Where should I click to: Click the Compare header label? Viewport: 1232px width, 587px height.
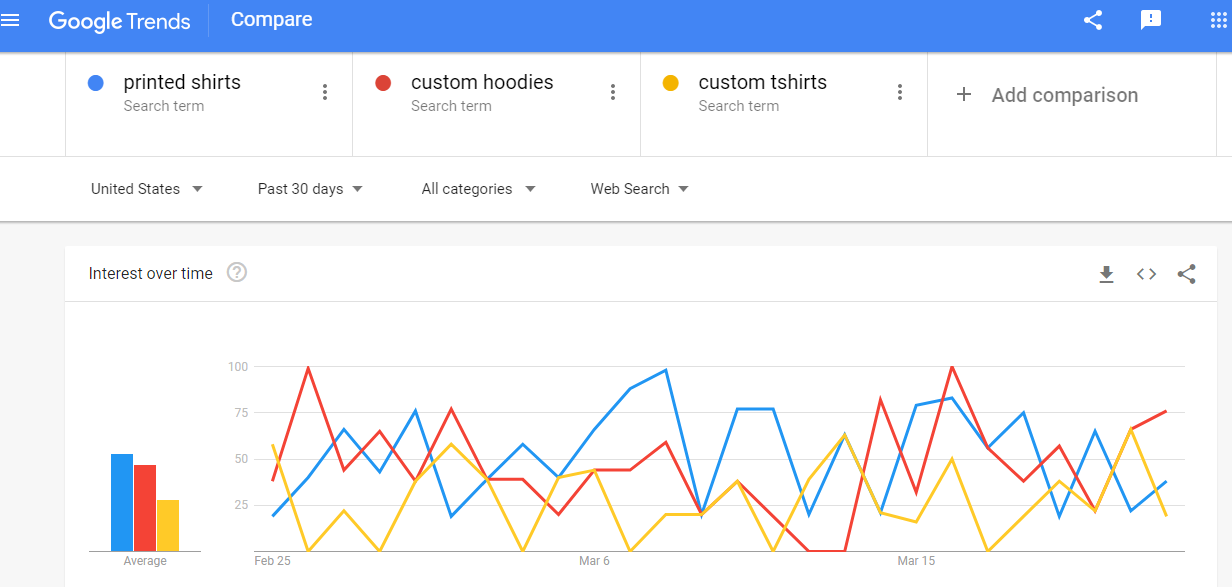coord(271,20)
